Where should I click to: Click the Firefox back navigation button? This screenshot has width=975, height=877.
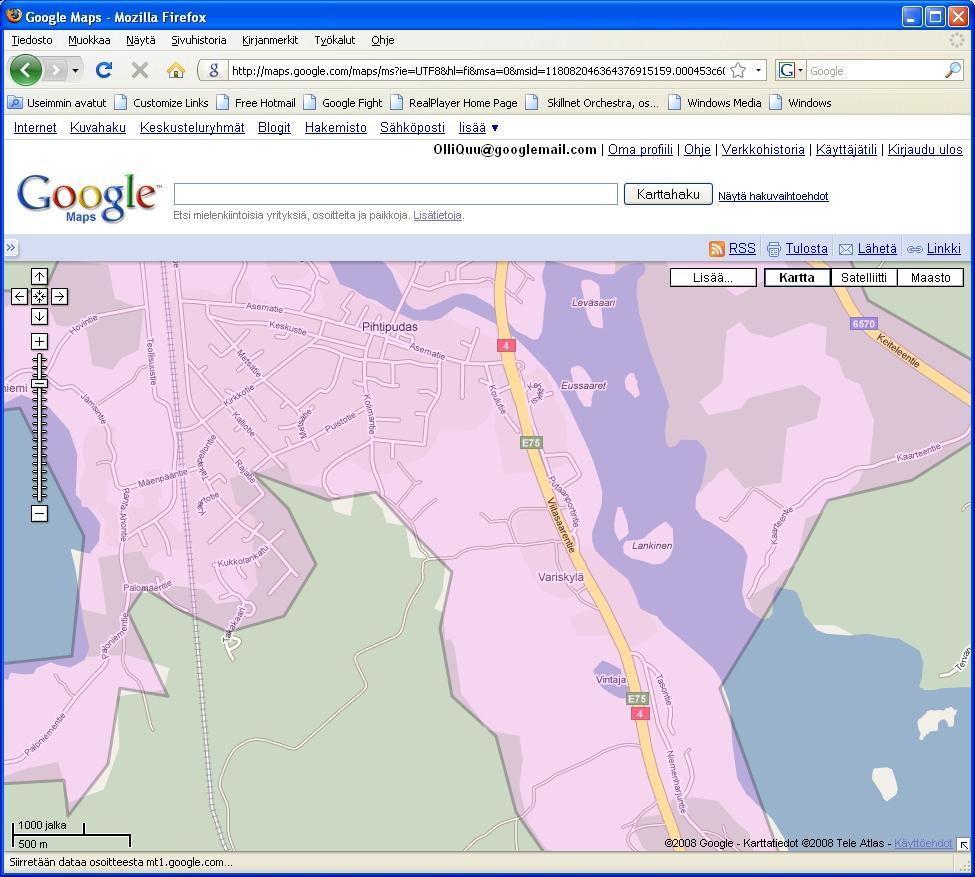click(x=25, y=70)
